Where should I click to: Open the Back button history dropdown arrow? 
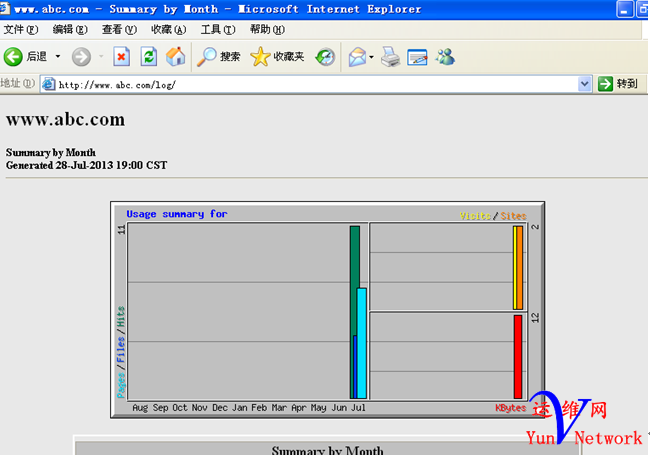click(58, 56)
